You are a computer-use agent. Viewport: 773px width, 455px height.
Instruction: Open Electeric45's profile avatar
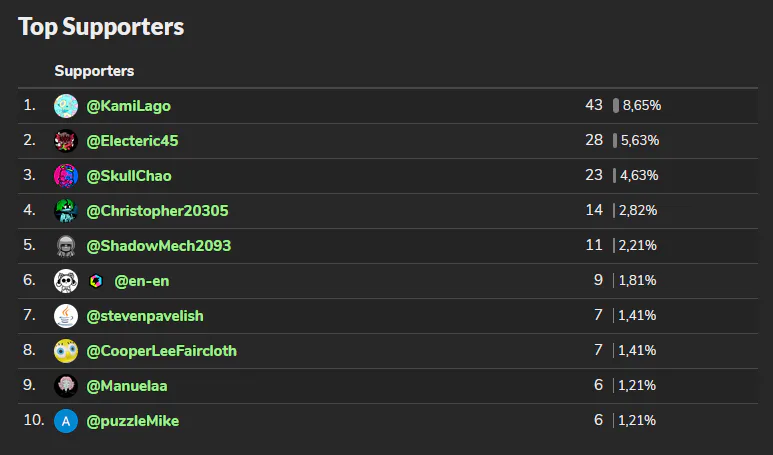point(66,141)
